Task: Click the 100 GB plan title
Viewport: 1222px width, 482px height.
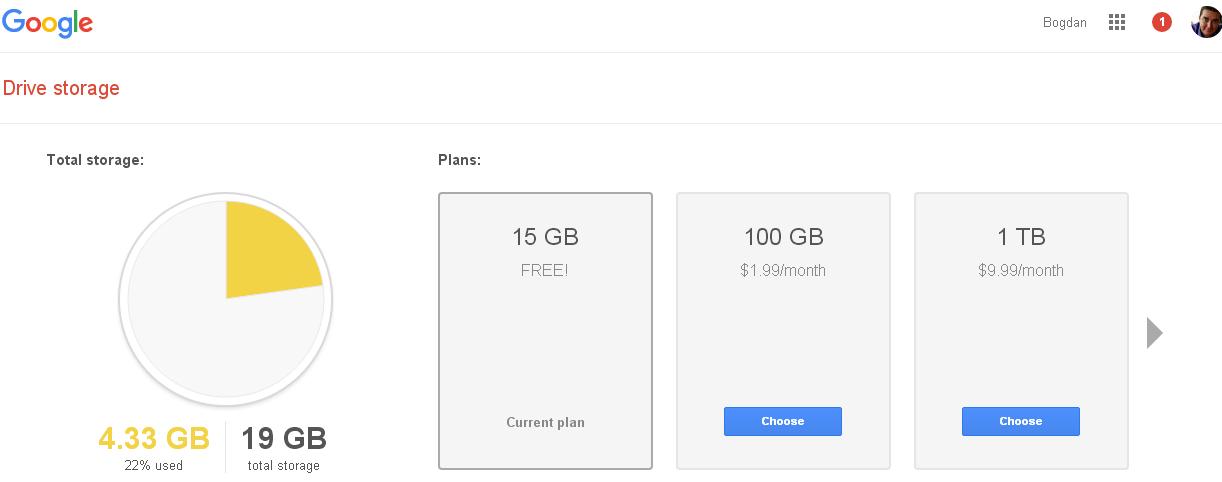Action: tap(783, 237)
